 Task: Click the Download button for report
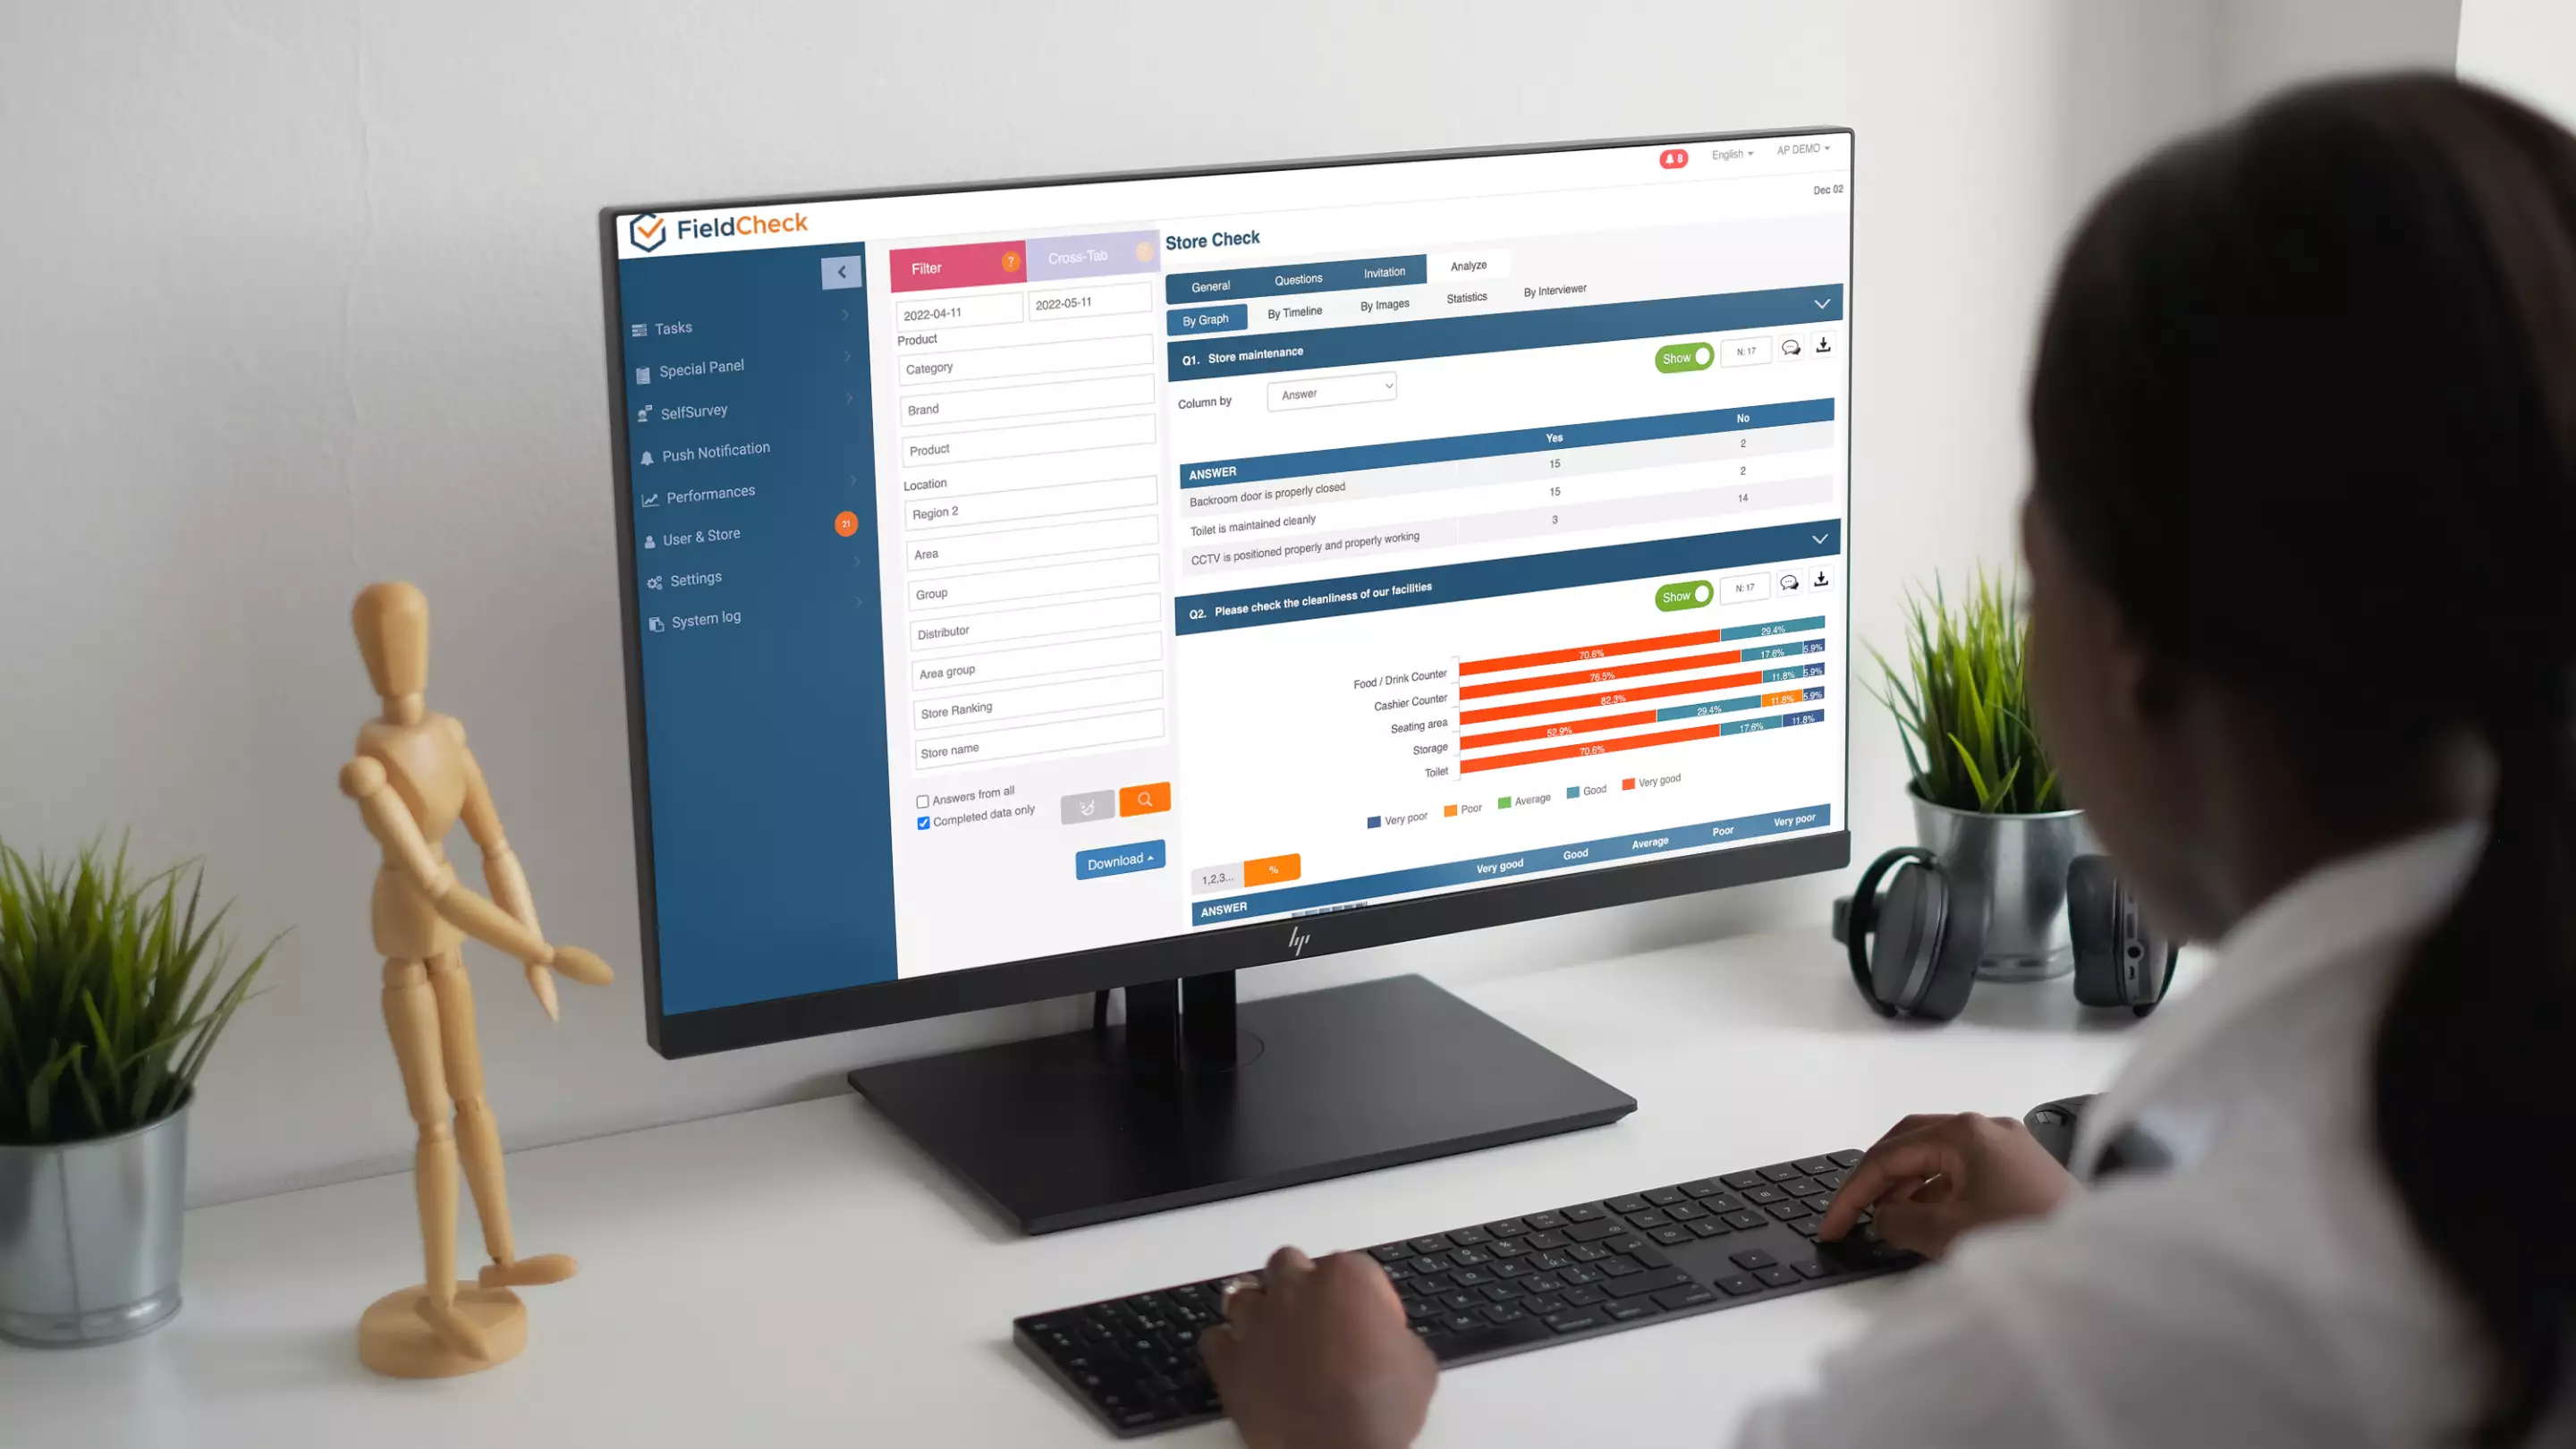click(1120, 861)
